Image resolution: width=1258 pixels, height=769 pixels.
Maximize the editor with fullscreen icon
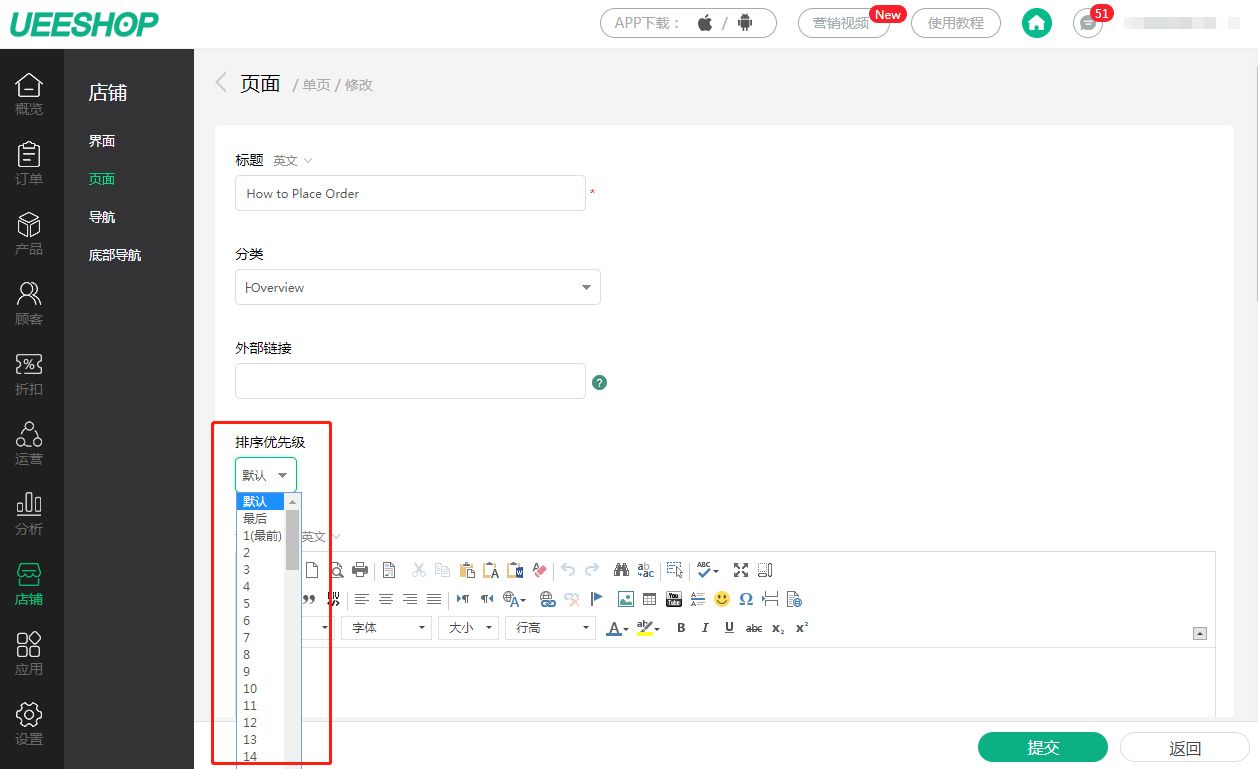click(741, 570)
